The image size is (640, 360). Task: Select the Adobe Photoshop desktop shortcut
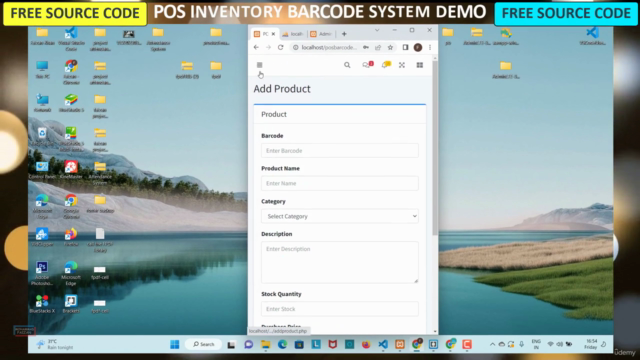(42, 273)
